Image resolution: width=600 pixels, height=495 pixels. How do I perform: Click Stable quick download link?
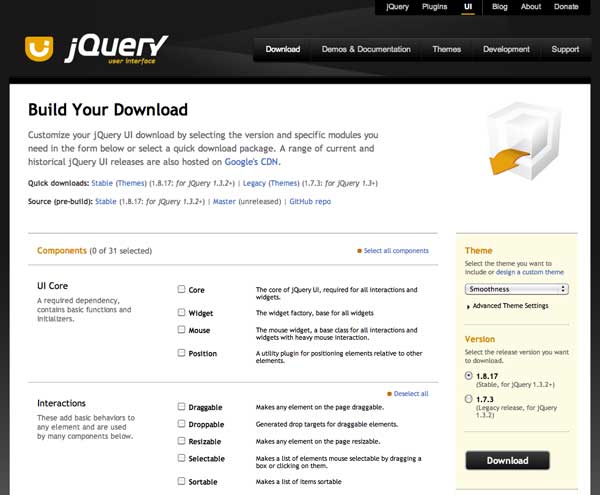[x=102, y=183]
